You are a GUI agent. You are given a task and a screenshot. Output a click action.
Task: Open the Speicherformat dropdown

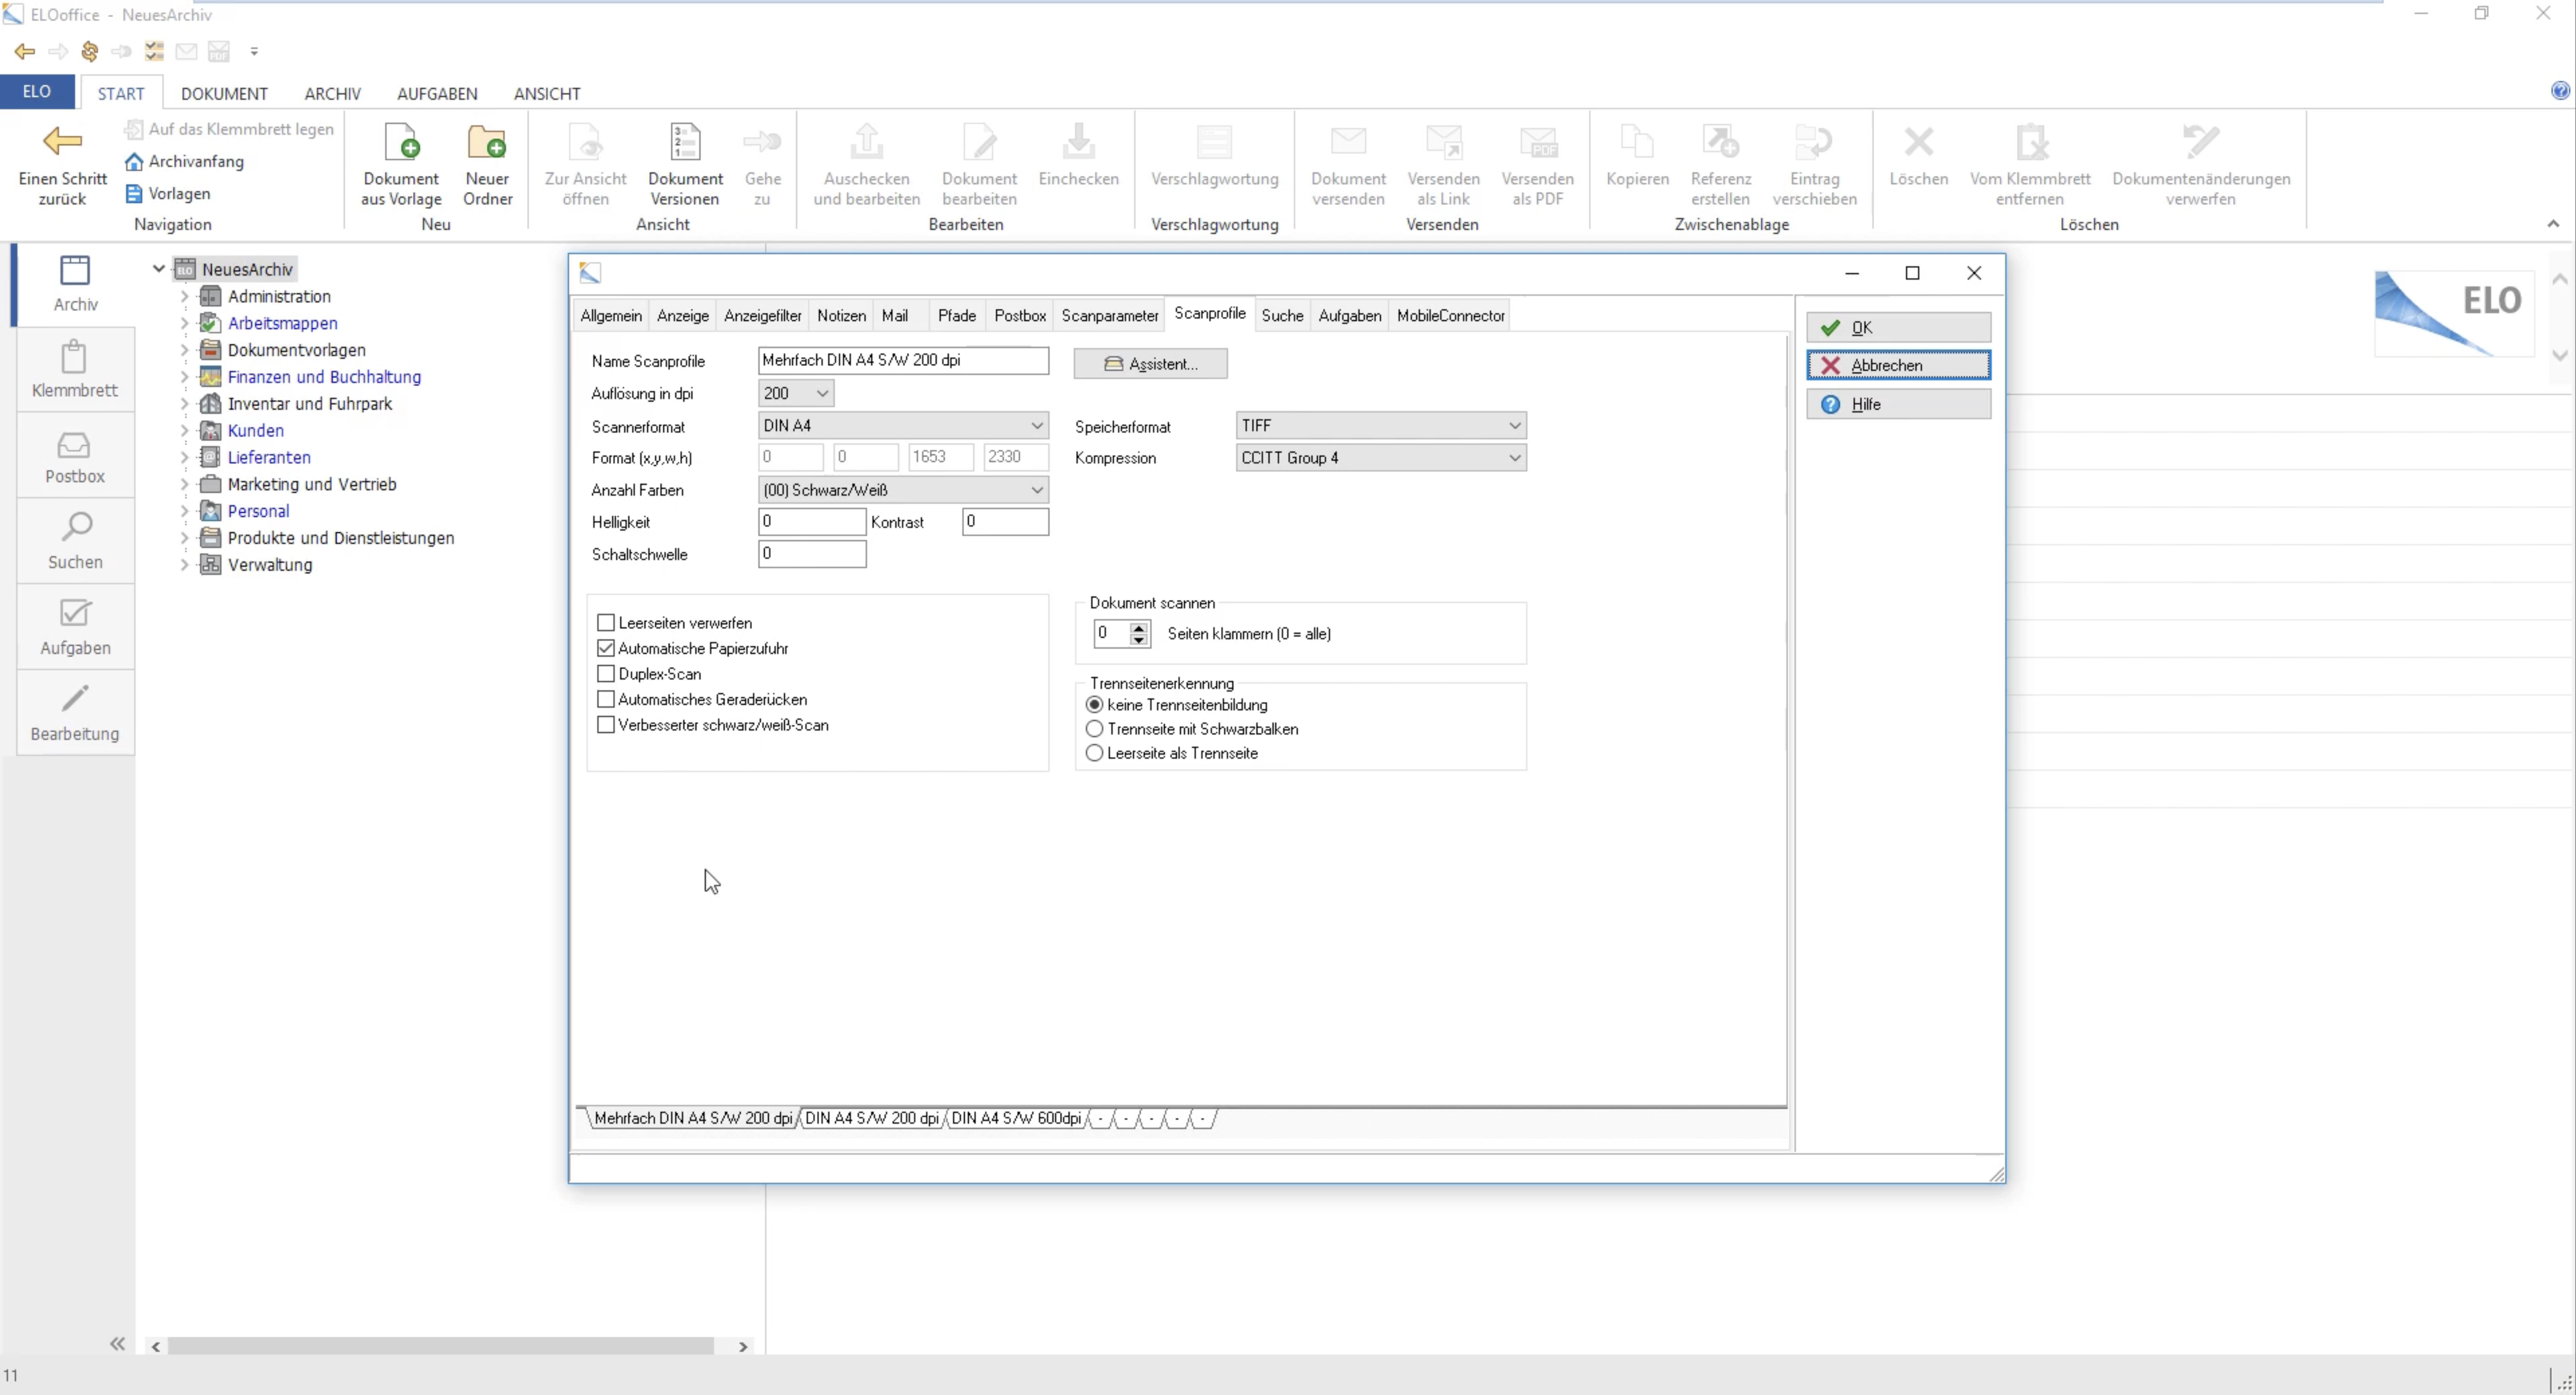[1380, 425]
